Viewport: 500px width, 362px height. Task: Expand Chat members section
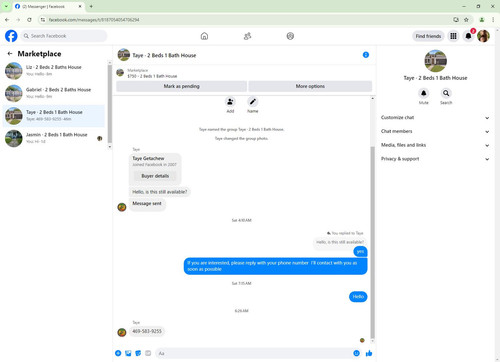(435, 131)
